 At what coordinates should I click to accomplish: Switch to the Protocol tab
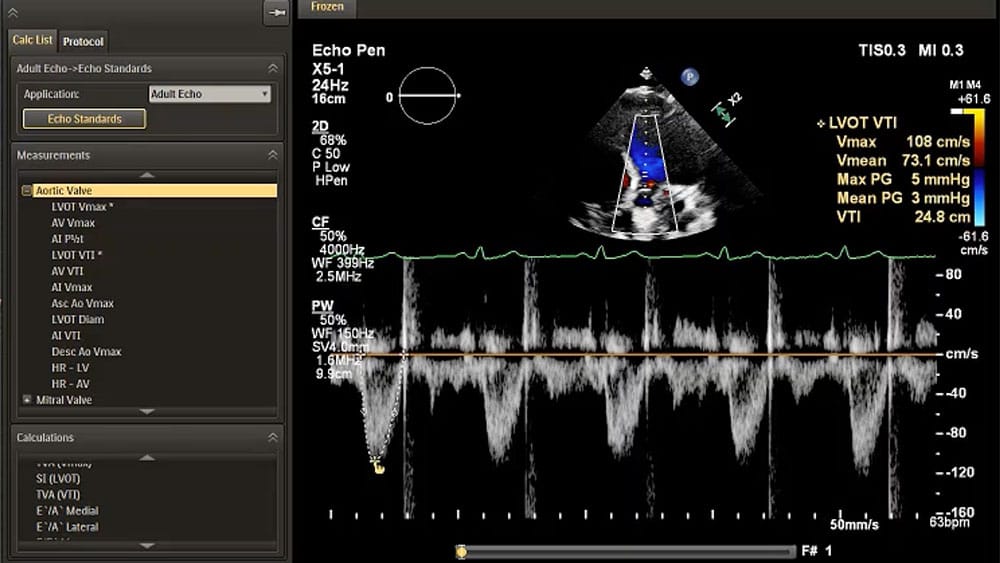[83, 41]
